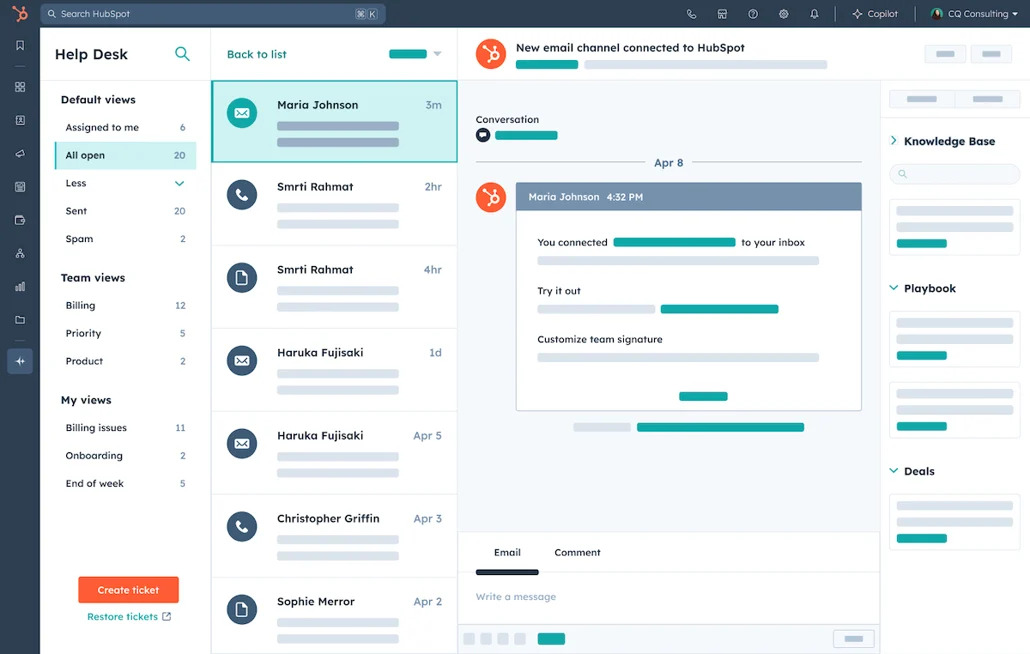The height and width of the screenshot is (654, 1030).
Task: Open the Settings gear icon
Action: pos(783,13)
